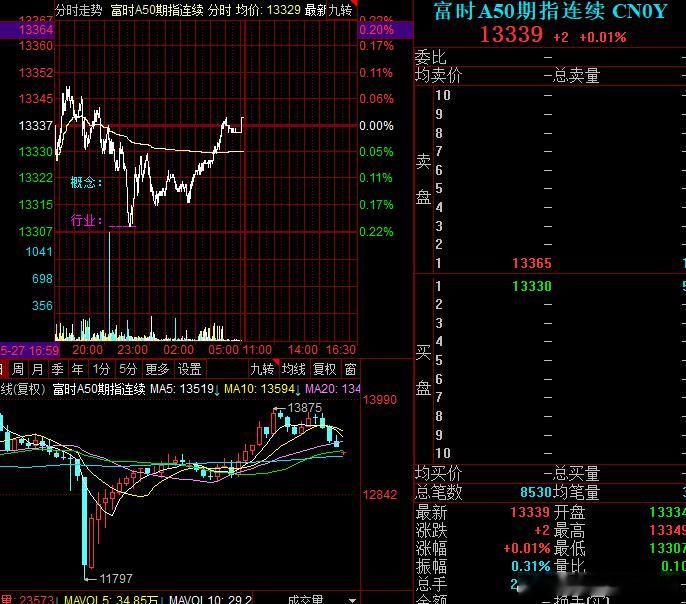This screenshot has height=604, width=686.
Task: Click the 12842 K-line price axis label
Action: [x=380, y=495]
